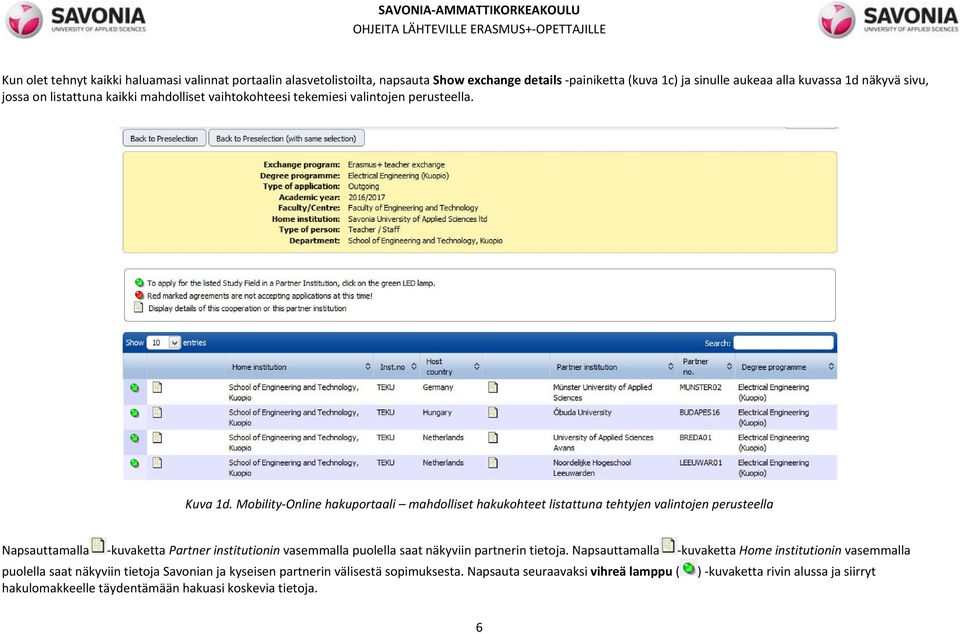Apply via green lamp for Hungary row
Image resolution: width=960 pixels, height=634 pixels.
pos(135,413)
